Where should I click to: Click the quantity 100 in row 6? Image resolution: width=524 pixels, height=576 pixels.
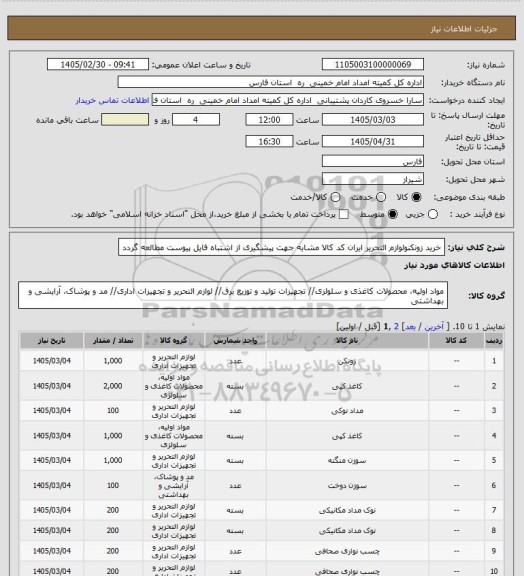coord(113,485)
